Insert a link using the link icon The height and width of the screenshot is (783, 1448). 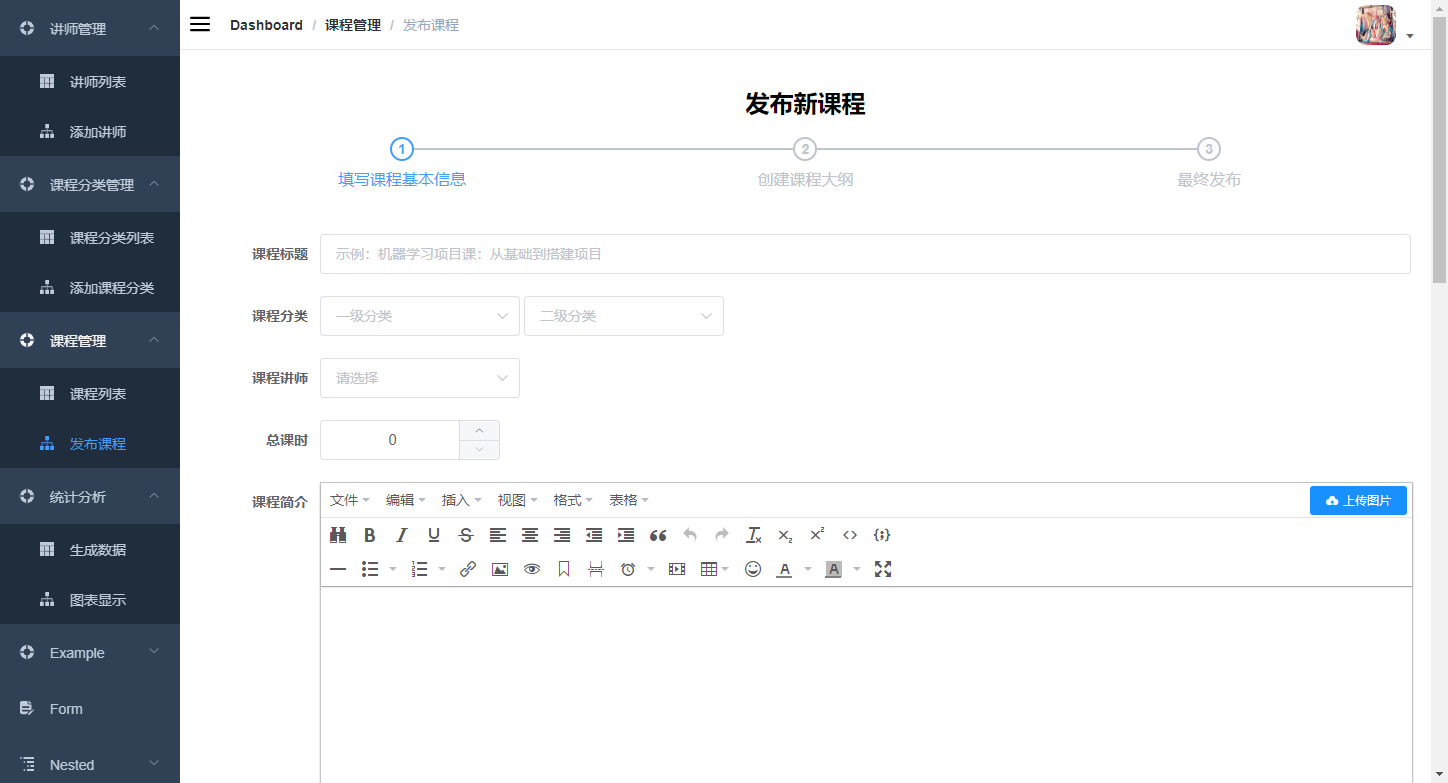[467, 569]
